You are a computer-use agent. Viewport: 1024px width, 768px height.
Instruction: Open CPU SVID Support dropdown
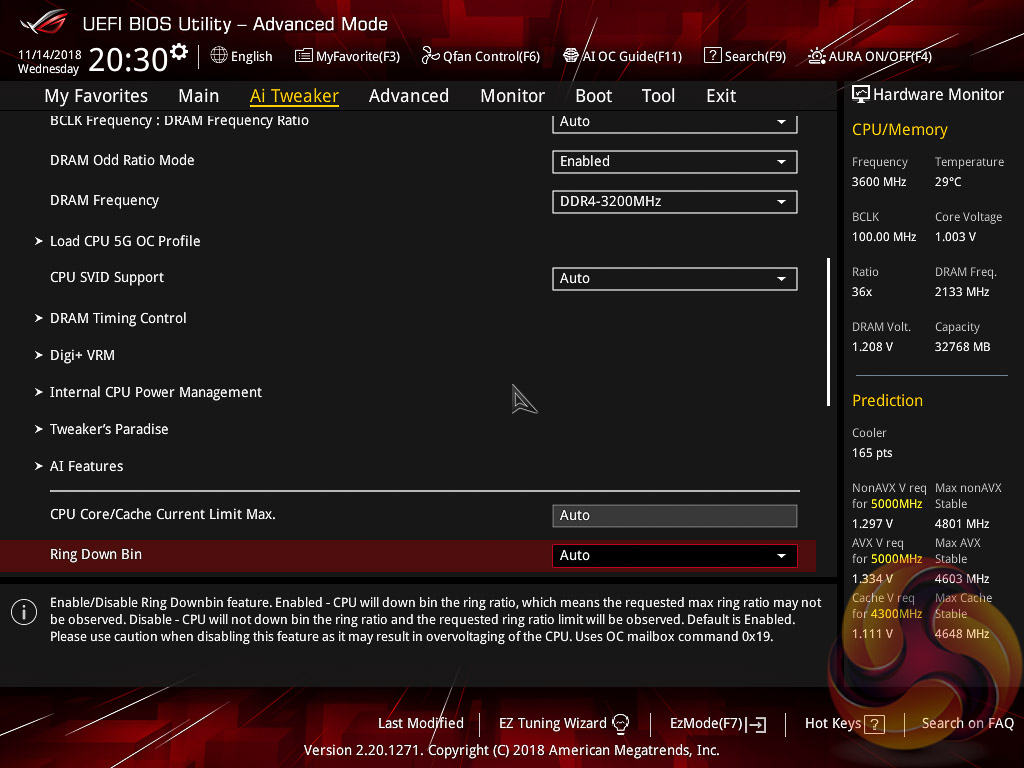(675, 279)
